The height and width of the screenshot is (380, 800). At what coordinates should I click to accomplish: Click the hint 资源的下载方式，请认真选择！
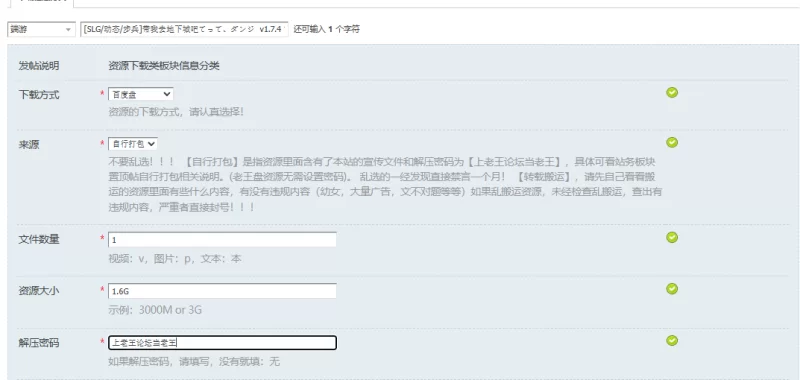[176, 112]
